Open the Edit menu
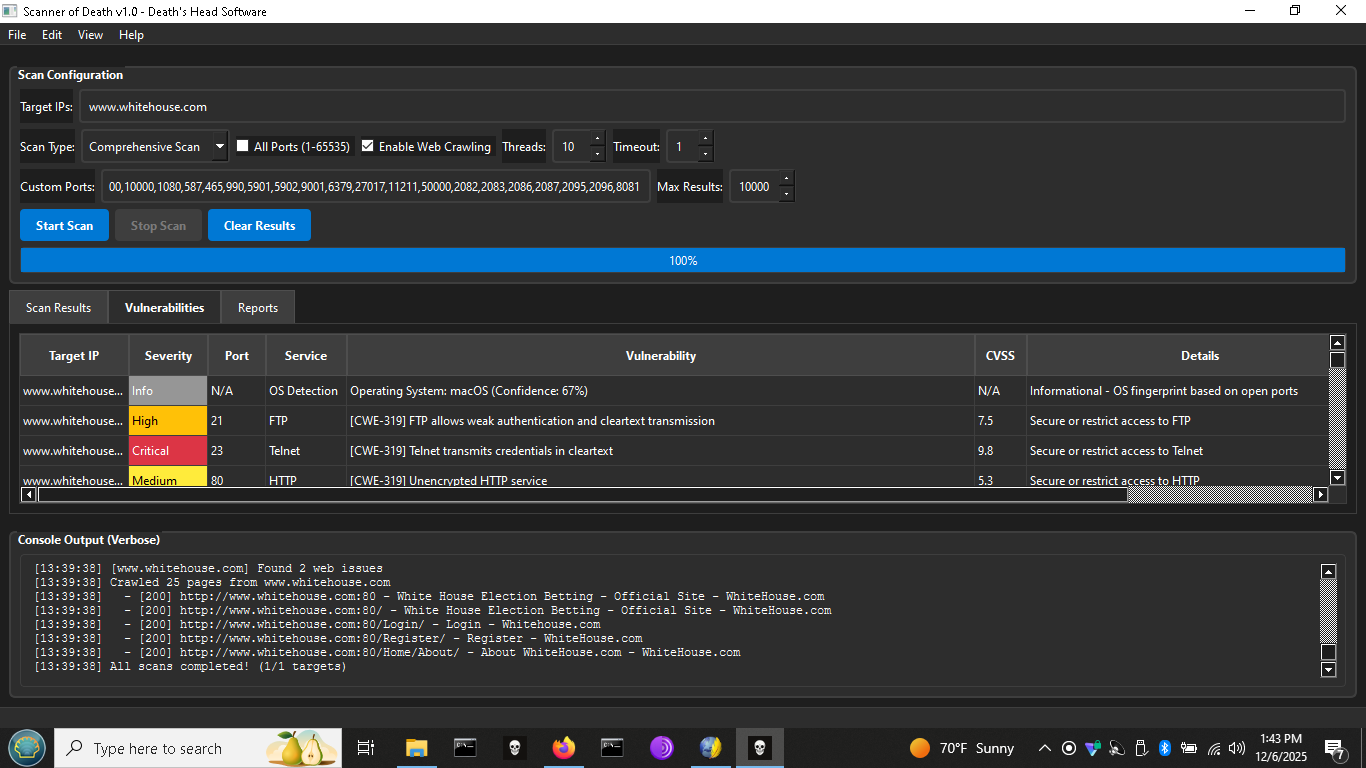The image size is (1366, 768). click(x=52, y=35)
